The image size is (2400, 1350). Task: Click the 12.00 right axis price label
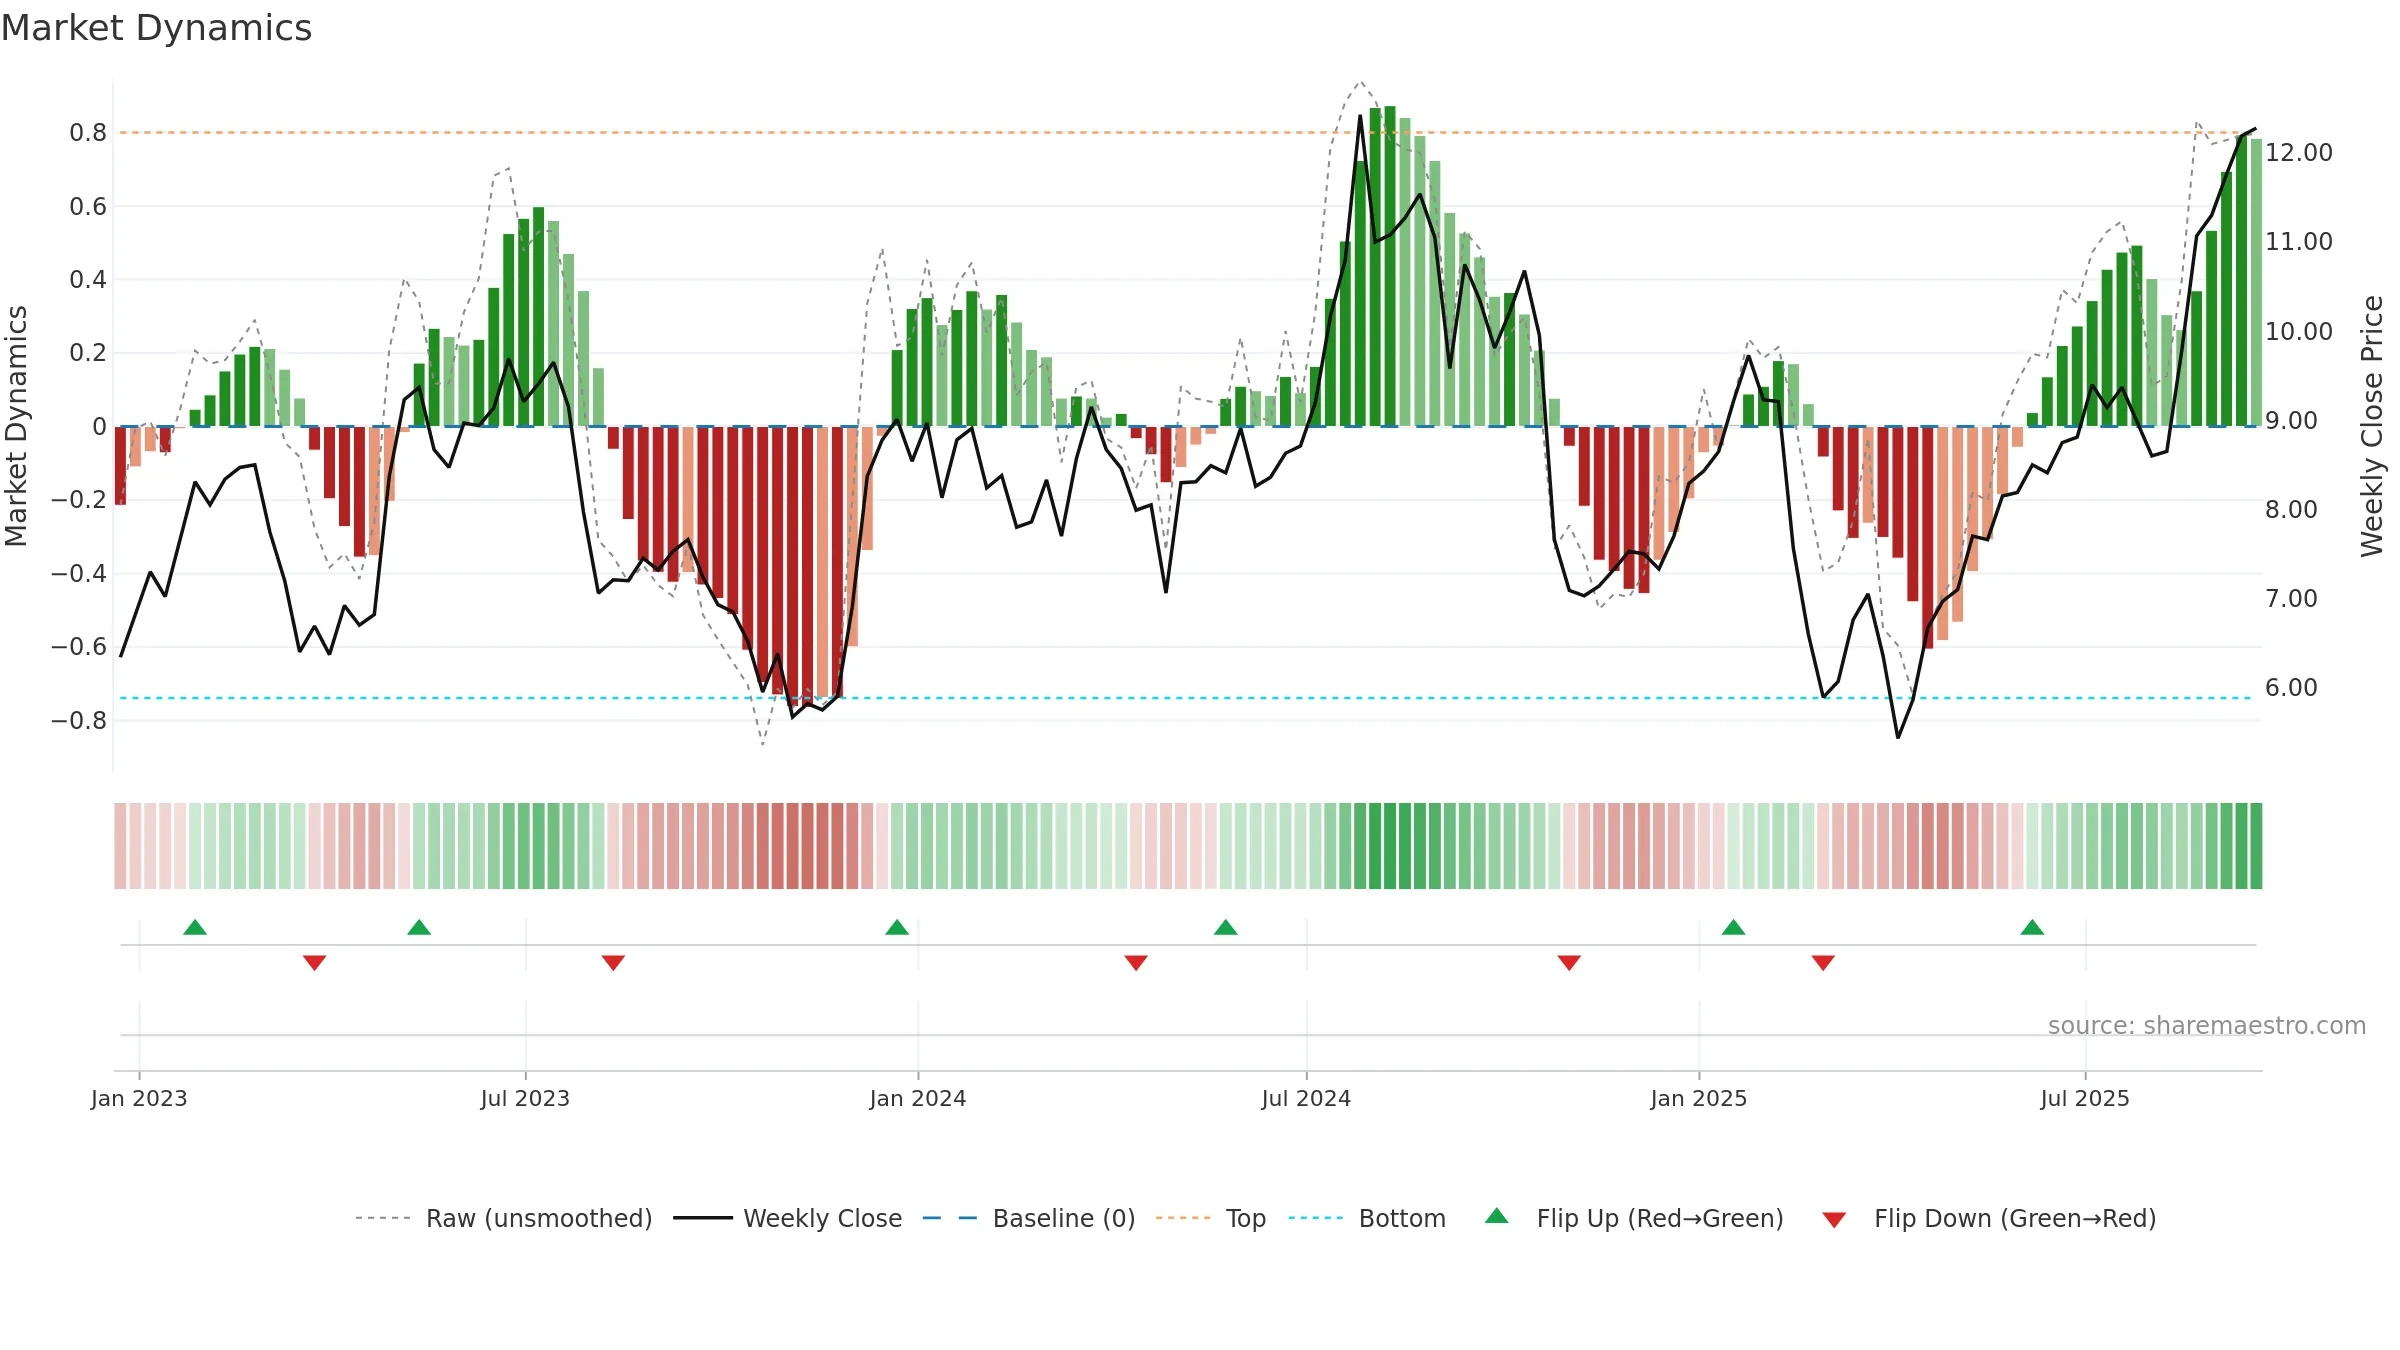click(2299, 153)
